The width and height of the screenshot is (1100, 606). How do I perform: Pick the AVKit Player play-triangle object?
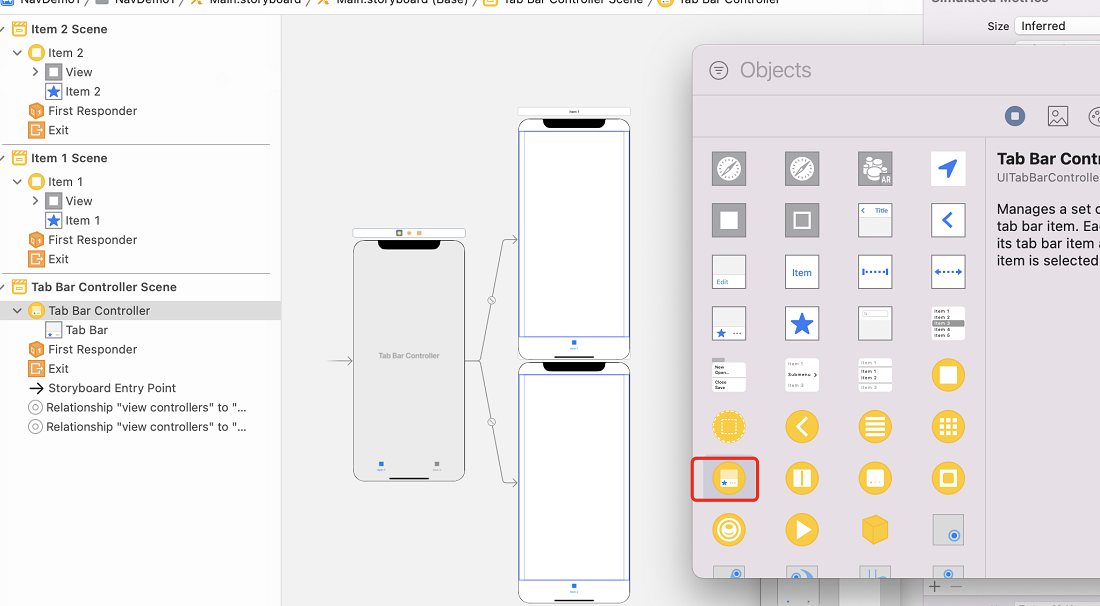pyautogui.click(x=802, y=530)
